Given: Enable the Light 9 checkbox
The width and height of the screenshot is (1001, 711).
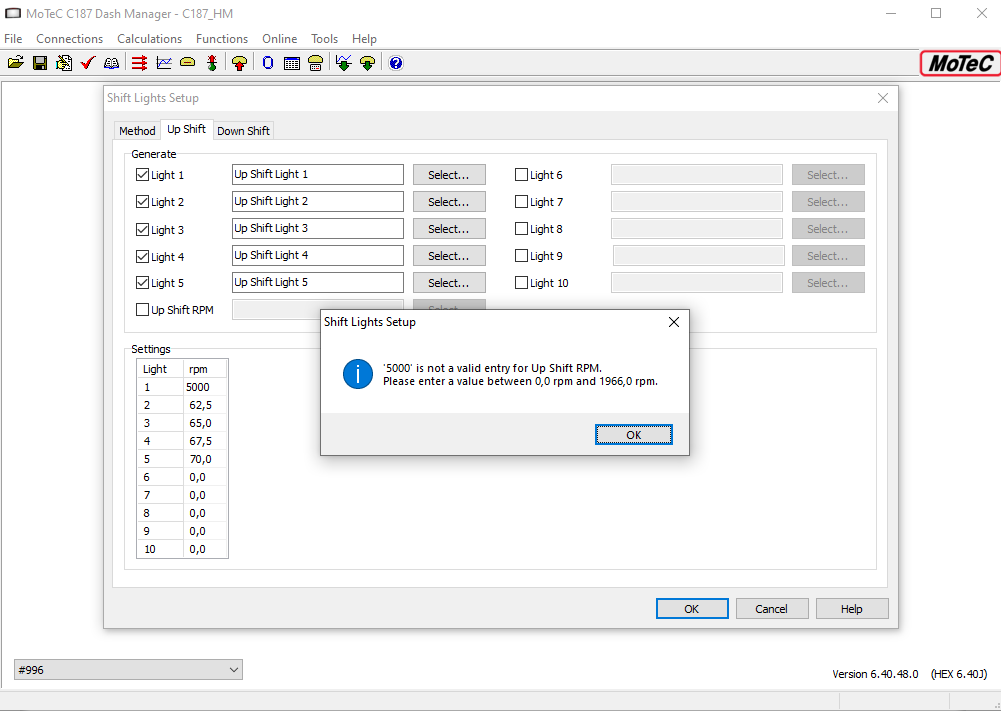Looking at the screenshot, I should 522,255.
